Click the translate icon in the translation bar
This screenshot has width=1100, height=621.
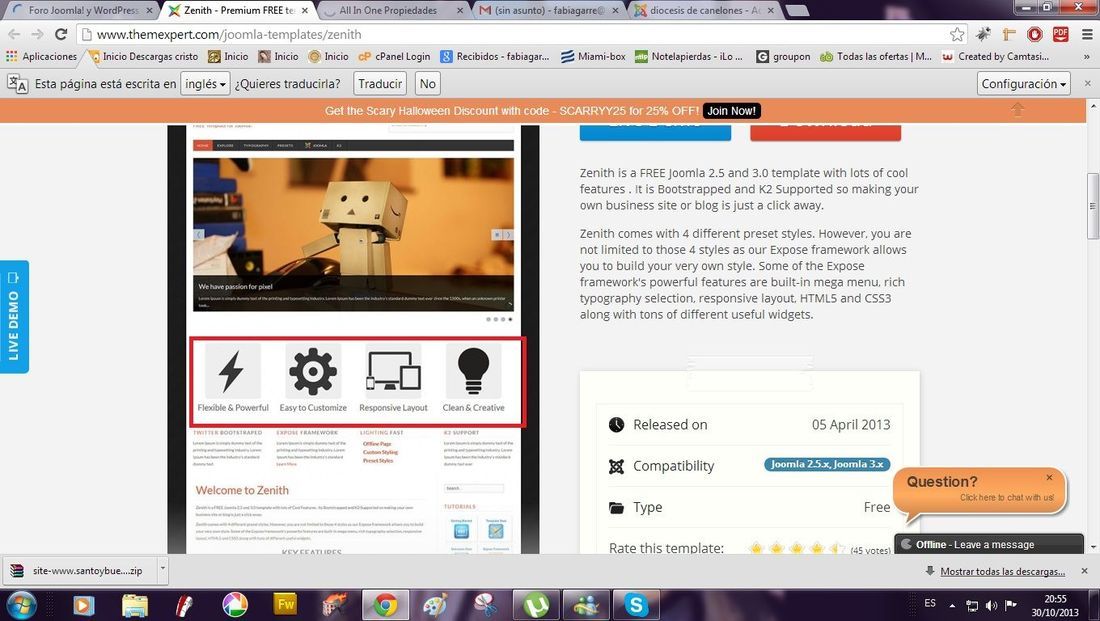[x=17, y=84]
